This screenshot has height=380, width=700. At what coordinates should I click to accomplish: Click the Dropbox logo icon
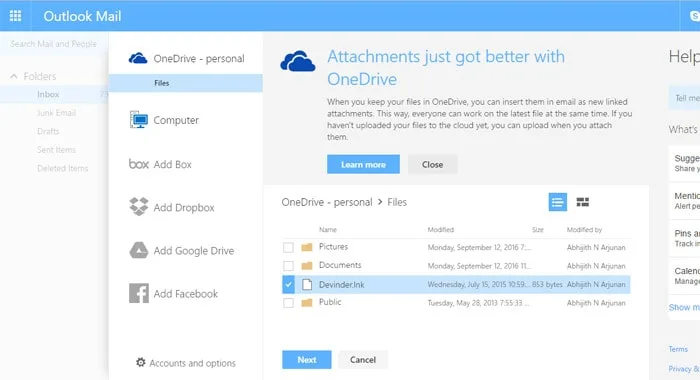coord(138,207)
